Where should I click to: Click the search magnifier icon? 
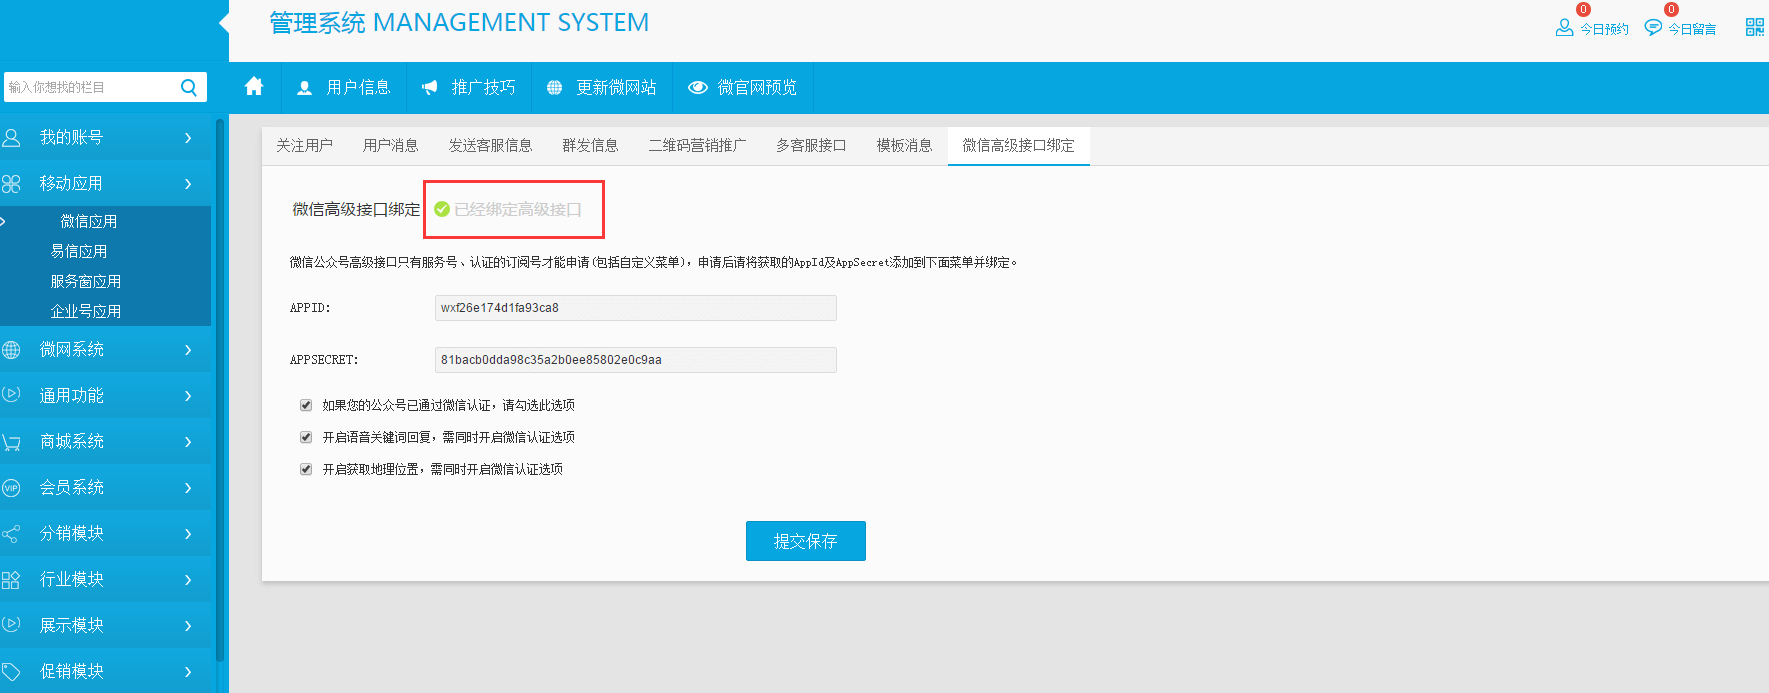click(x=188, y=87)
